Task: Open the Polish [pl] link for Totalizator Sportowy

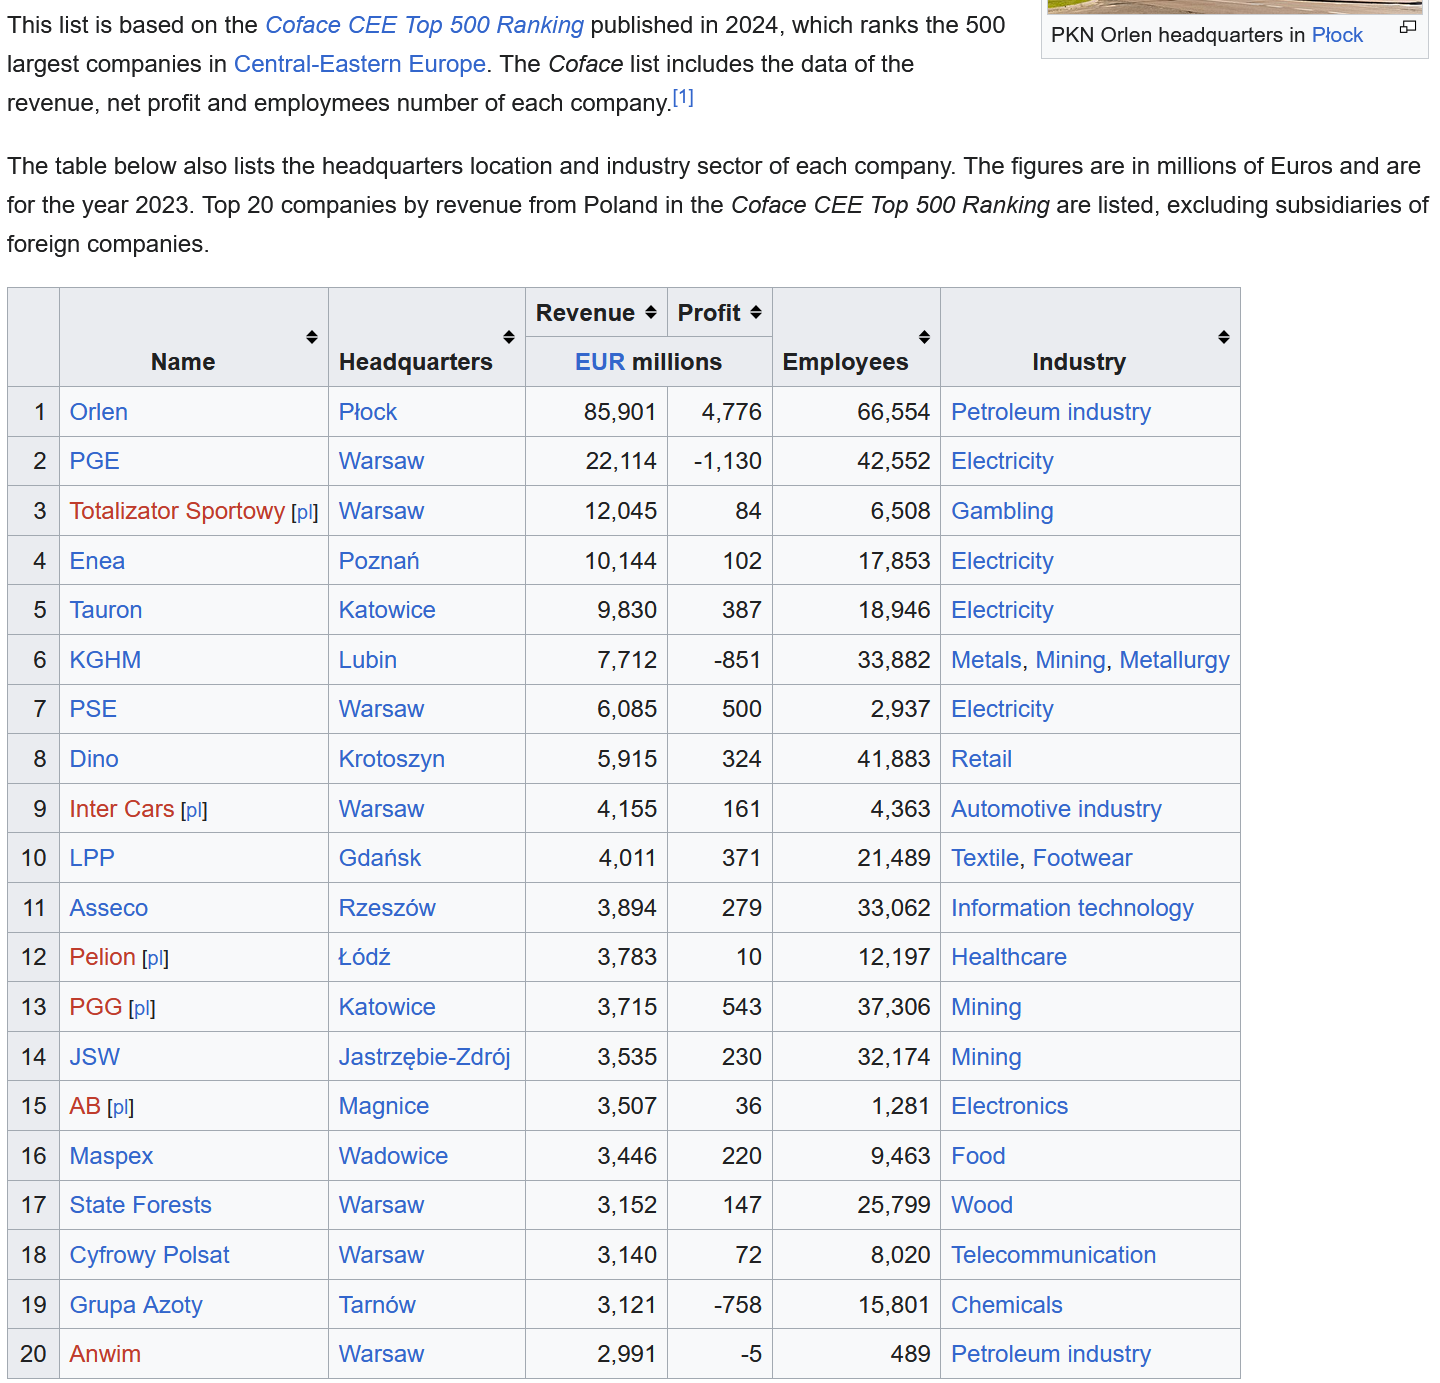Action: pos(305,512)
